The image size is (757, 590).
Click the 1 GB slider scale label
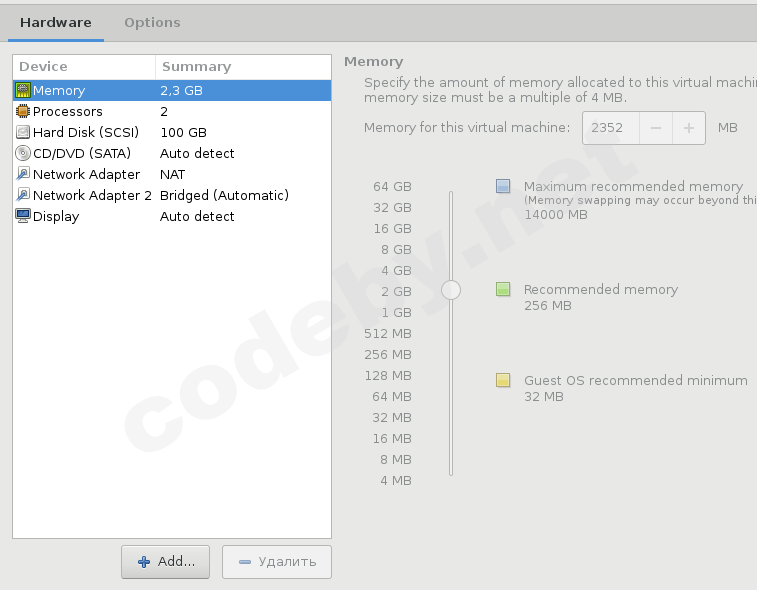(396, 312)
